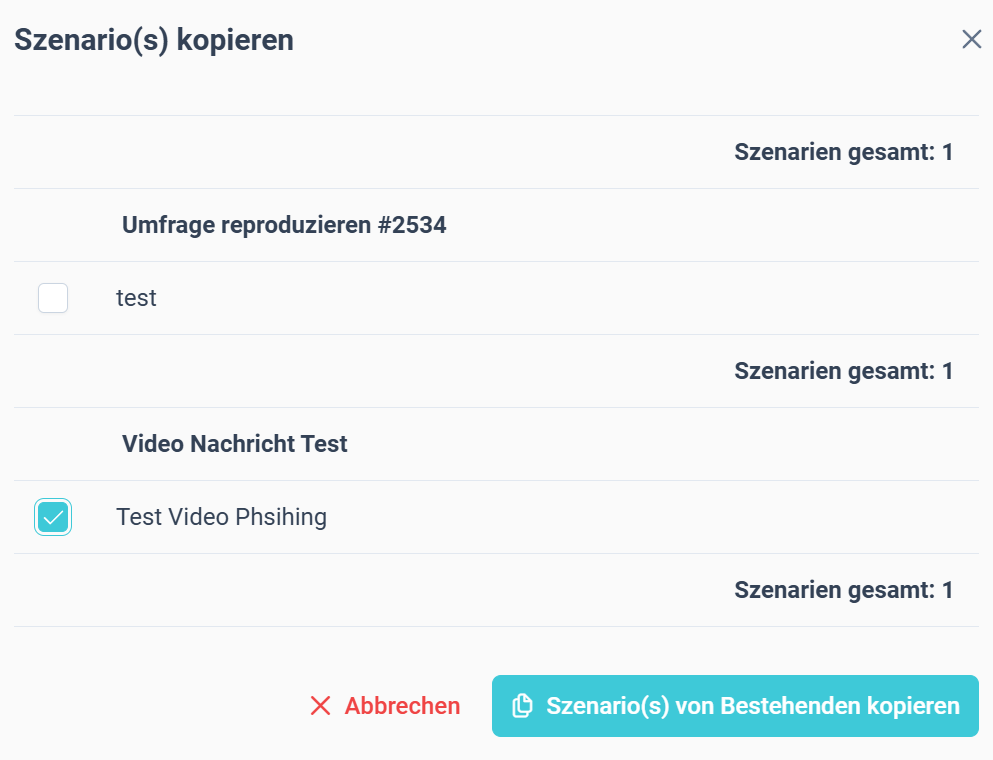
Task: Select the "test" scenario label
Action: coord(136,298)
